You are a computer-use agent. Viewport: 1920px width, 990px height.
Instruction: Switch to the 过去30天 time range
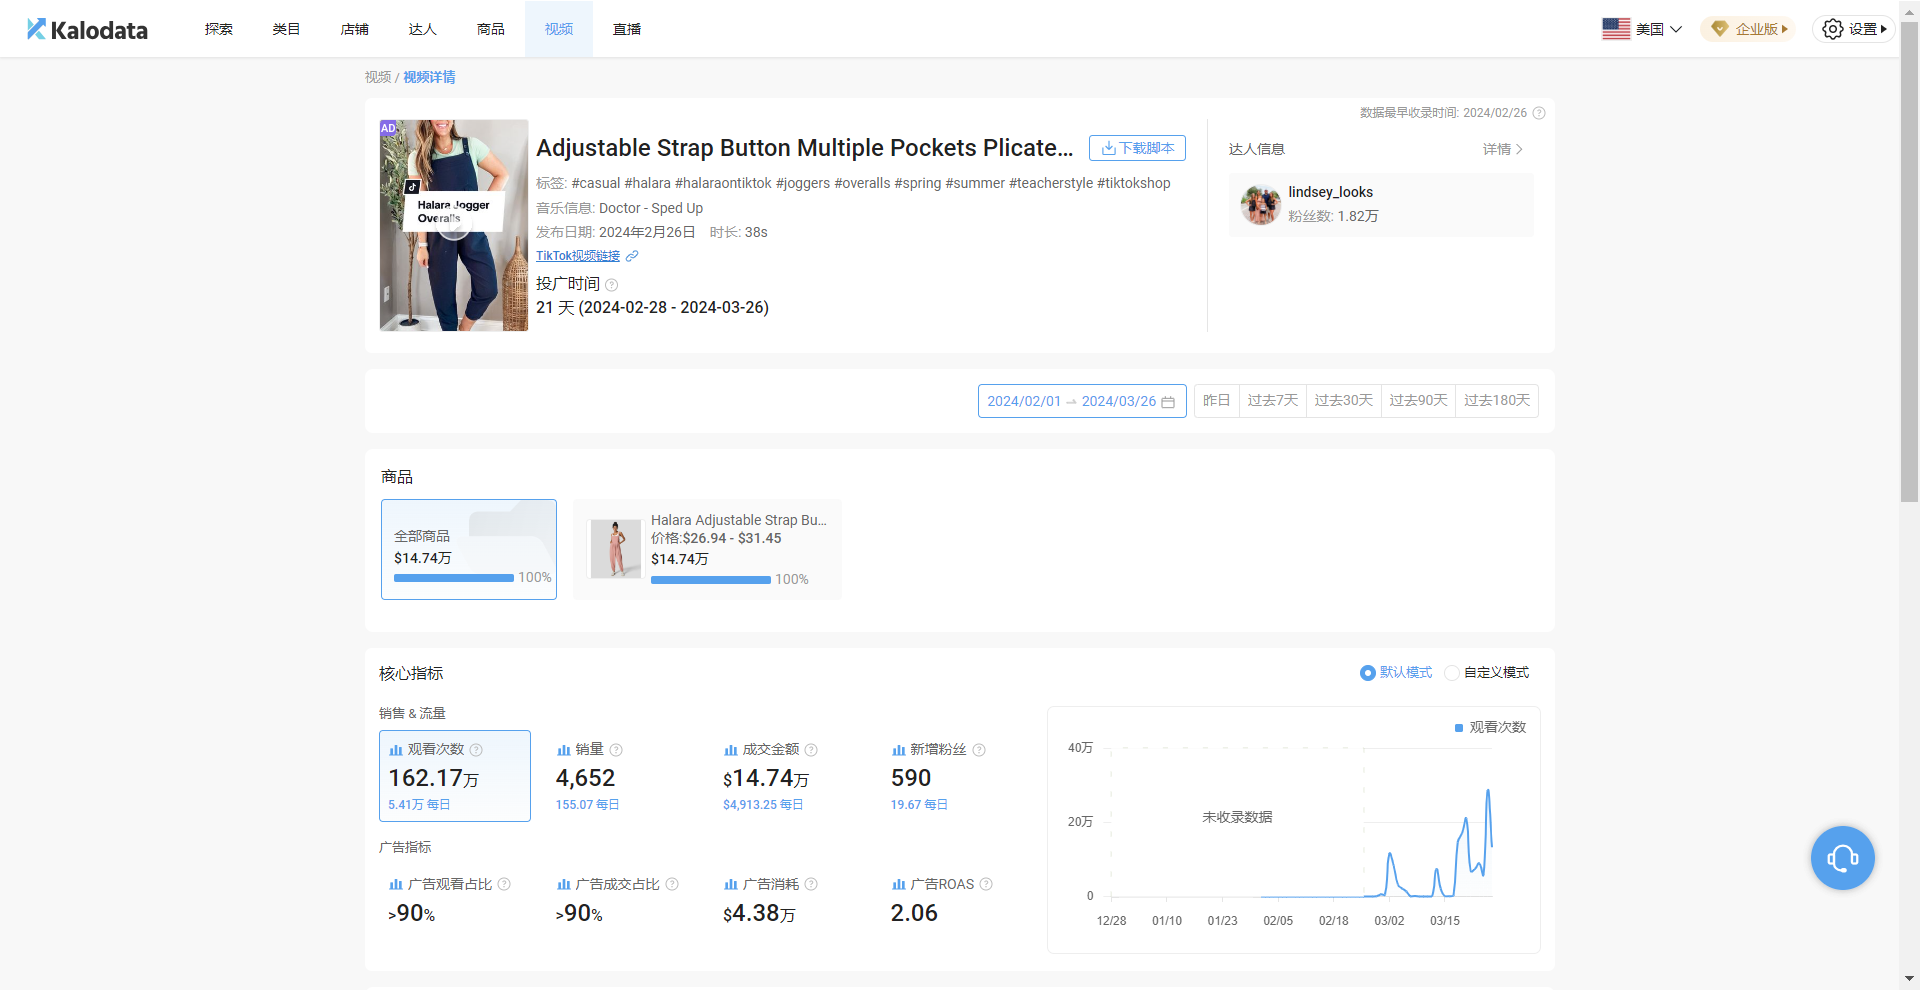(x=1343, y=401)
